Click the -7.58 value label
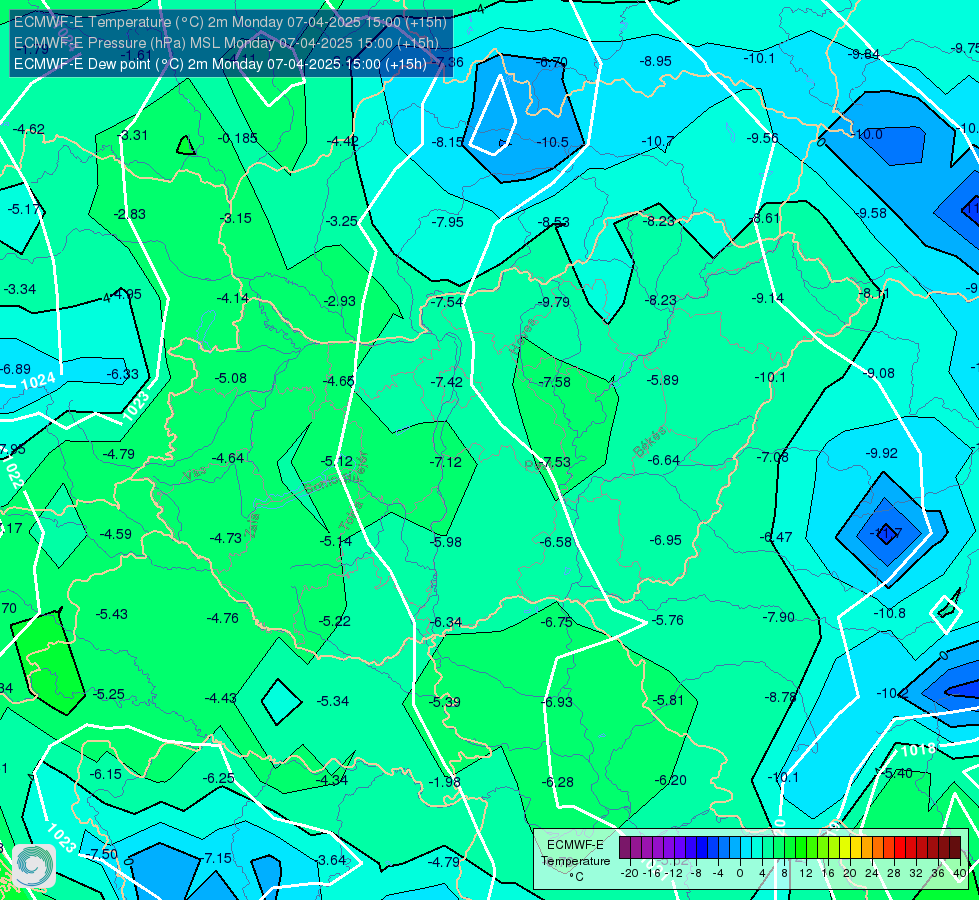Viewport: 979px width, 900px height. [x=554, y=382]
